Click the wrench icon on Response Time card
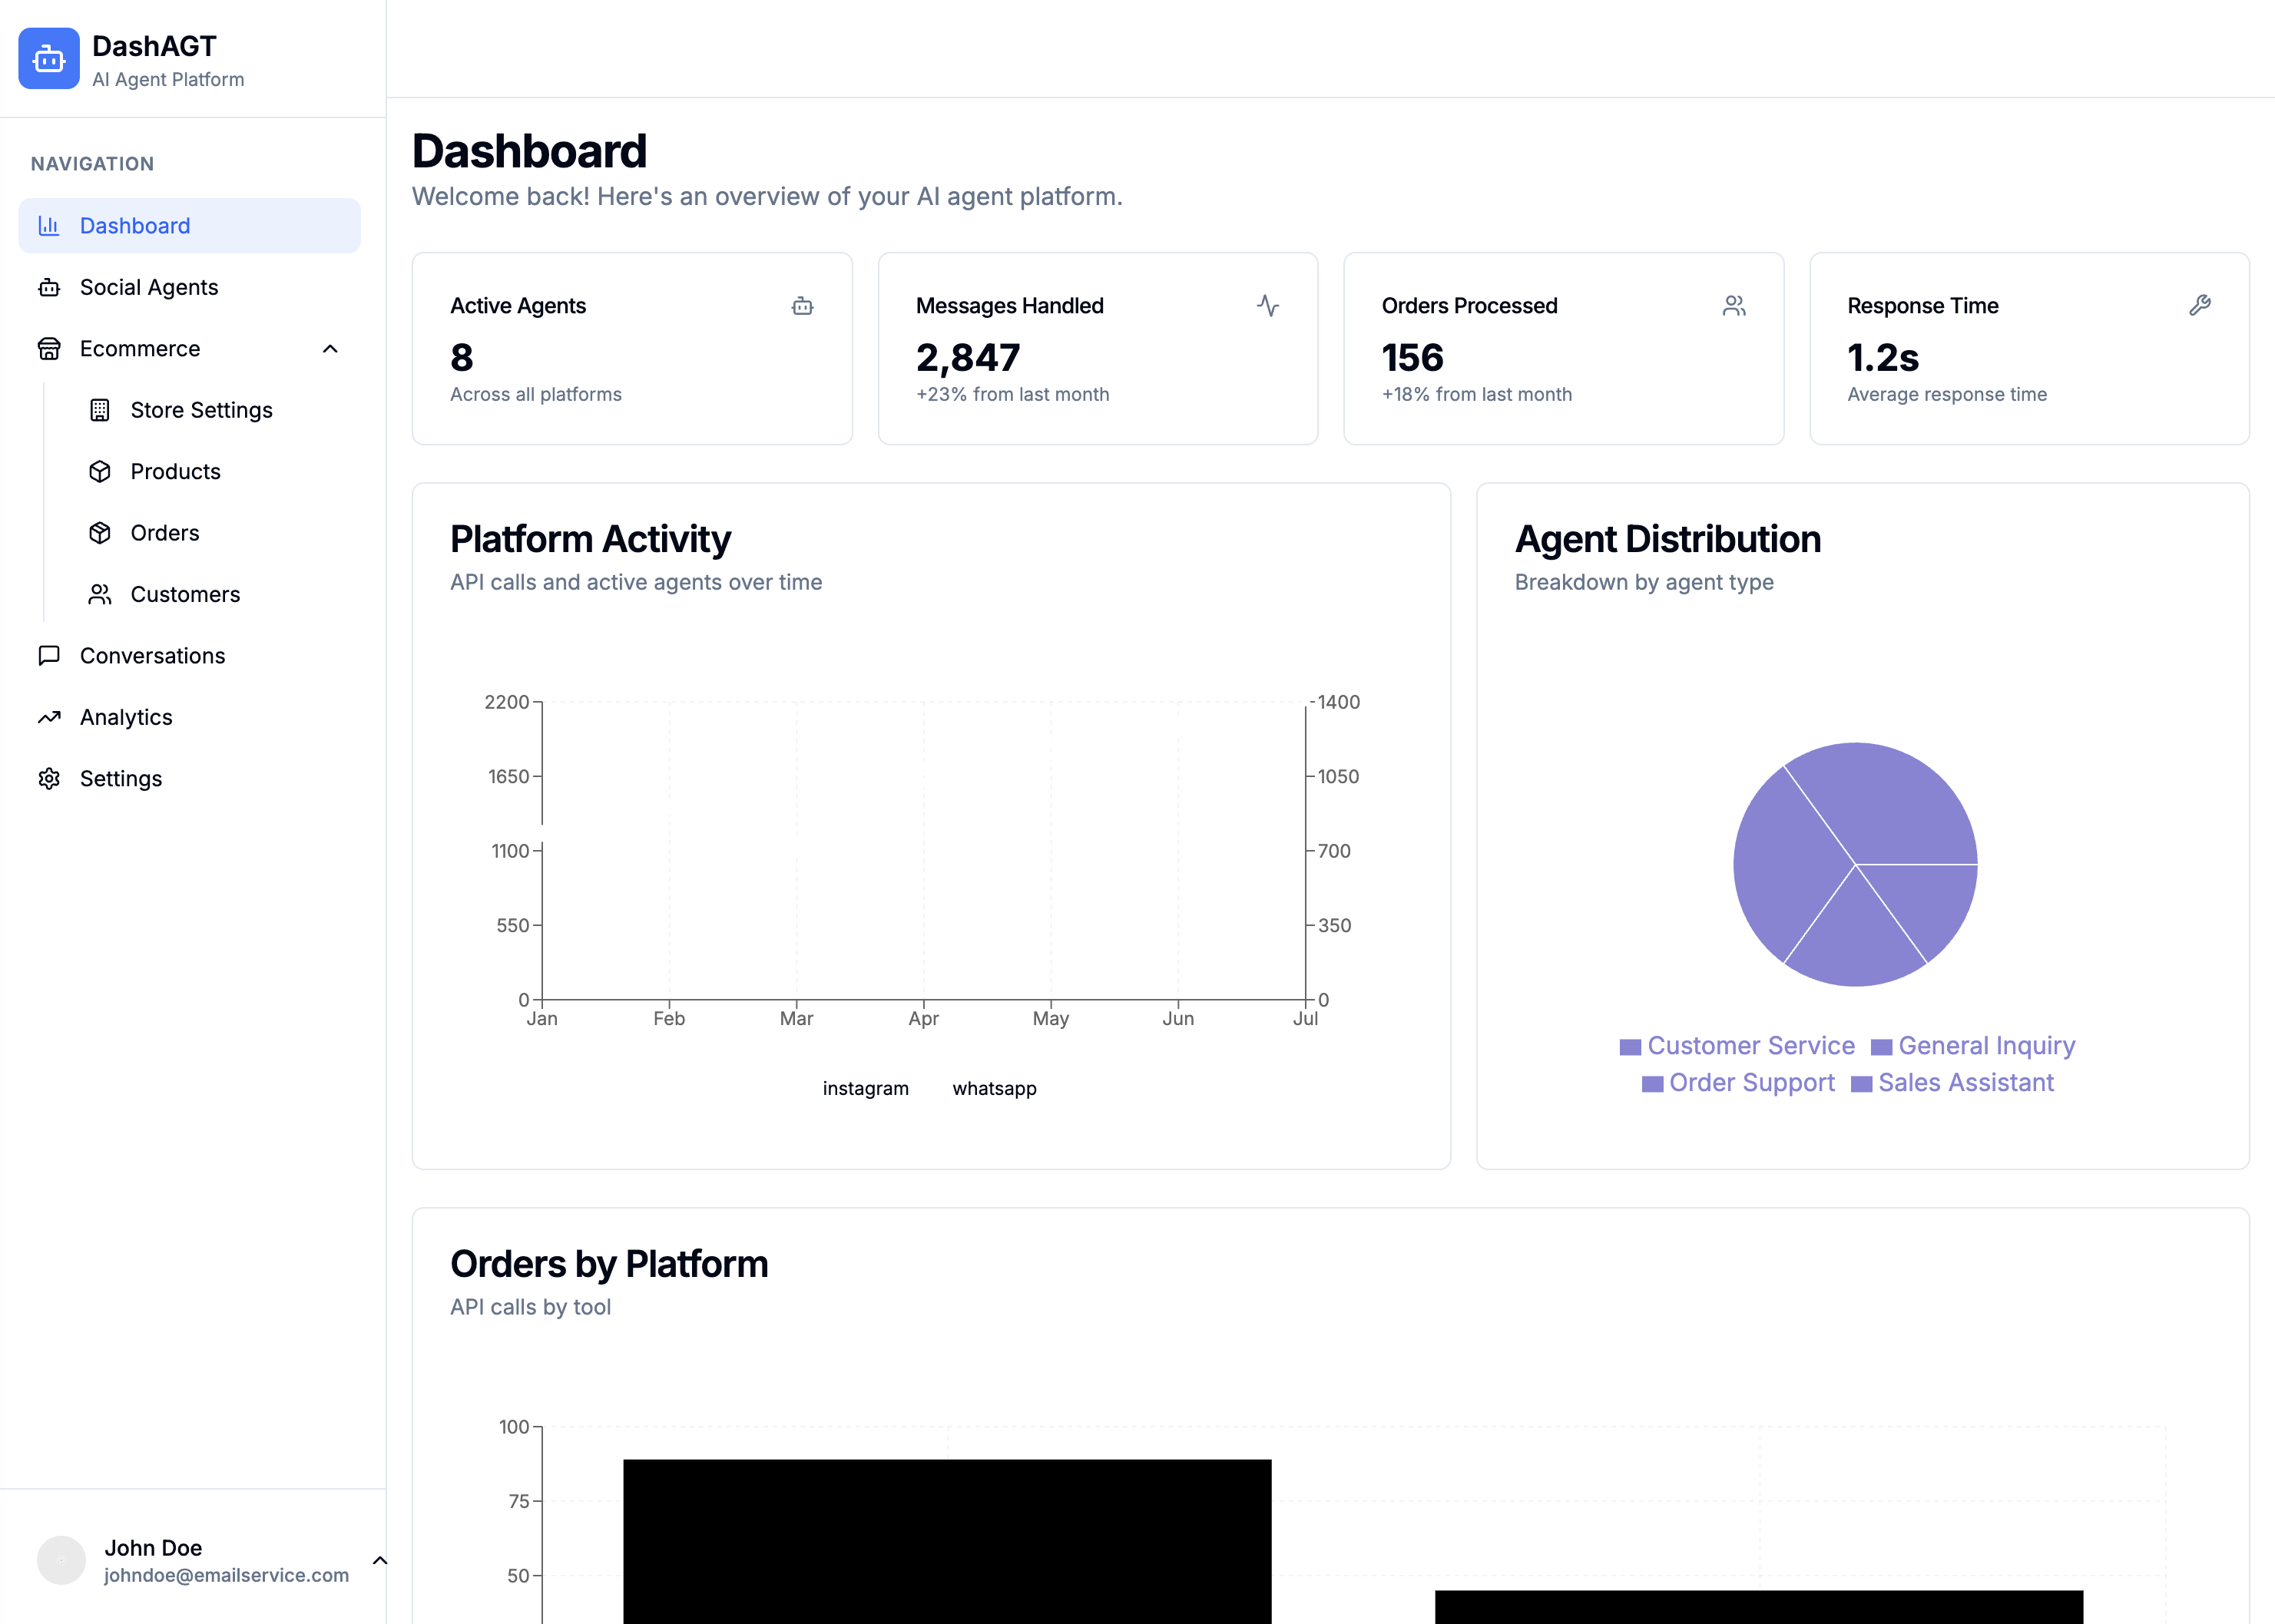 pos(2200,305)
